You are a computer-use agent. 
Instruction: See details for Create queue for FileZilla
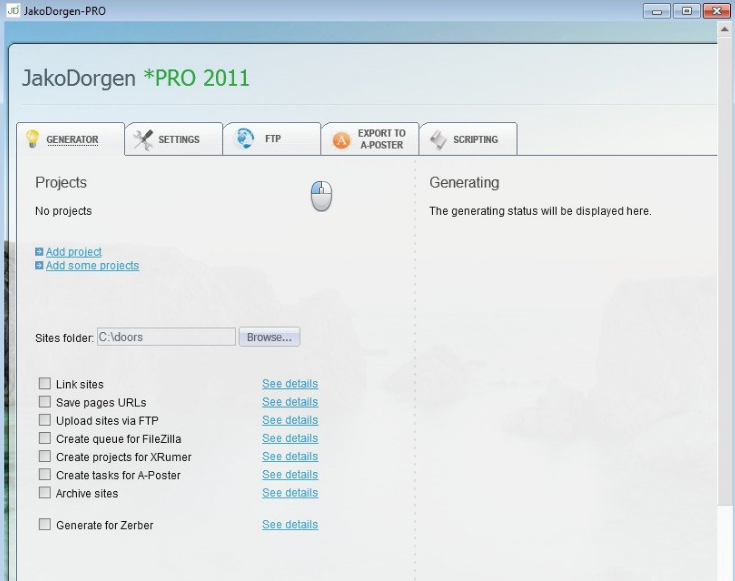[290, 438]
